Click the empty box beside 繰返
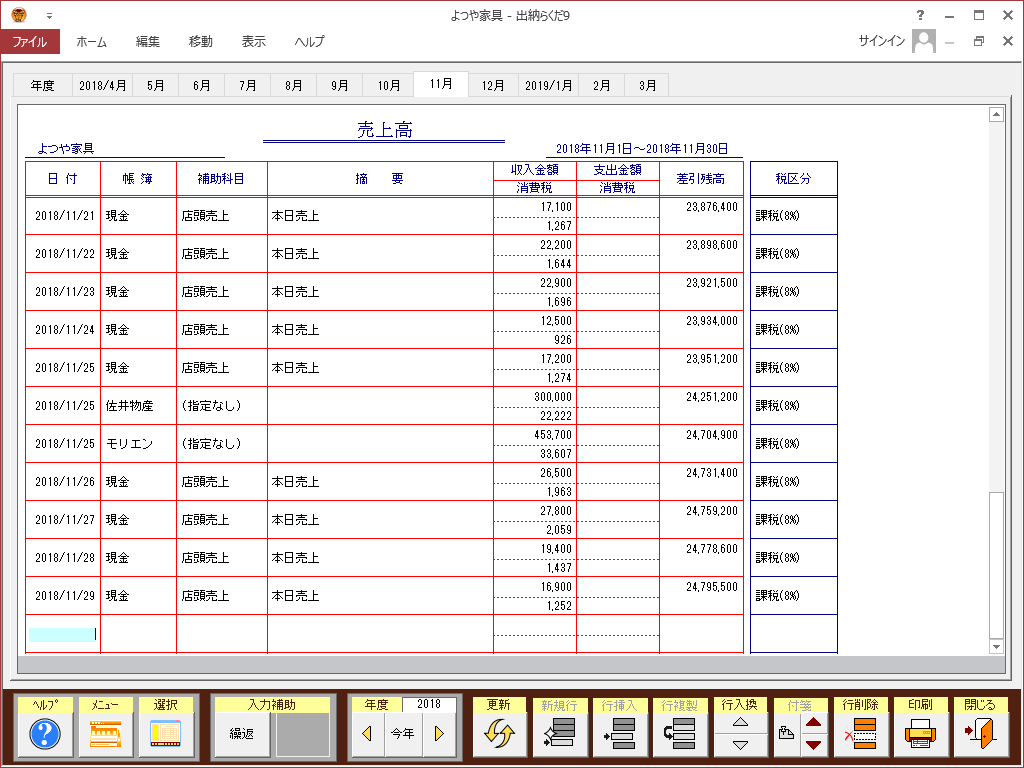Image resolution: width=1024 pixels, height=768 pixels. pyautogui.click(x=303, y=734)
